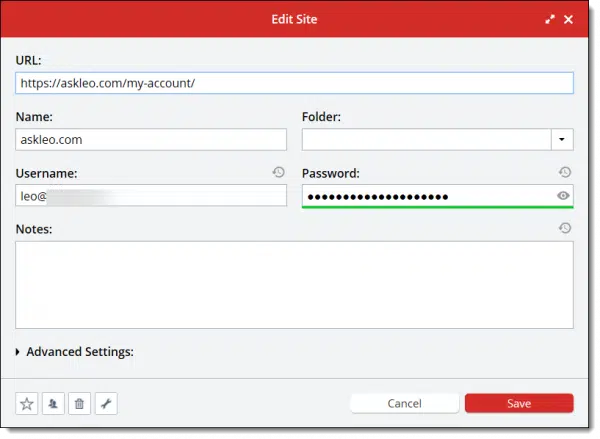Image resolution: width=600 pixels, height=439 pixels.
Task: Click inside the Folder combo box field
Action: tap(426, 140)
